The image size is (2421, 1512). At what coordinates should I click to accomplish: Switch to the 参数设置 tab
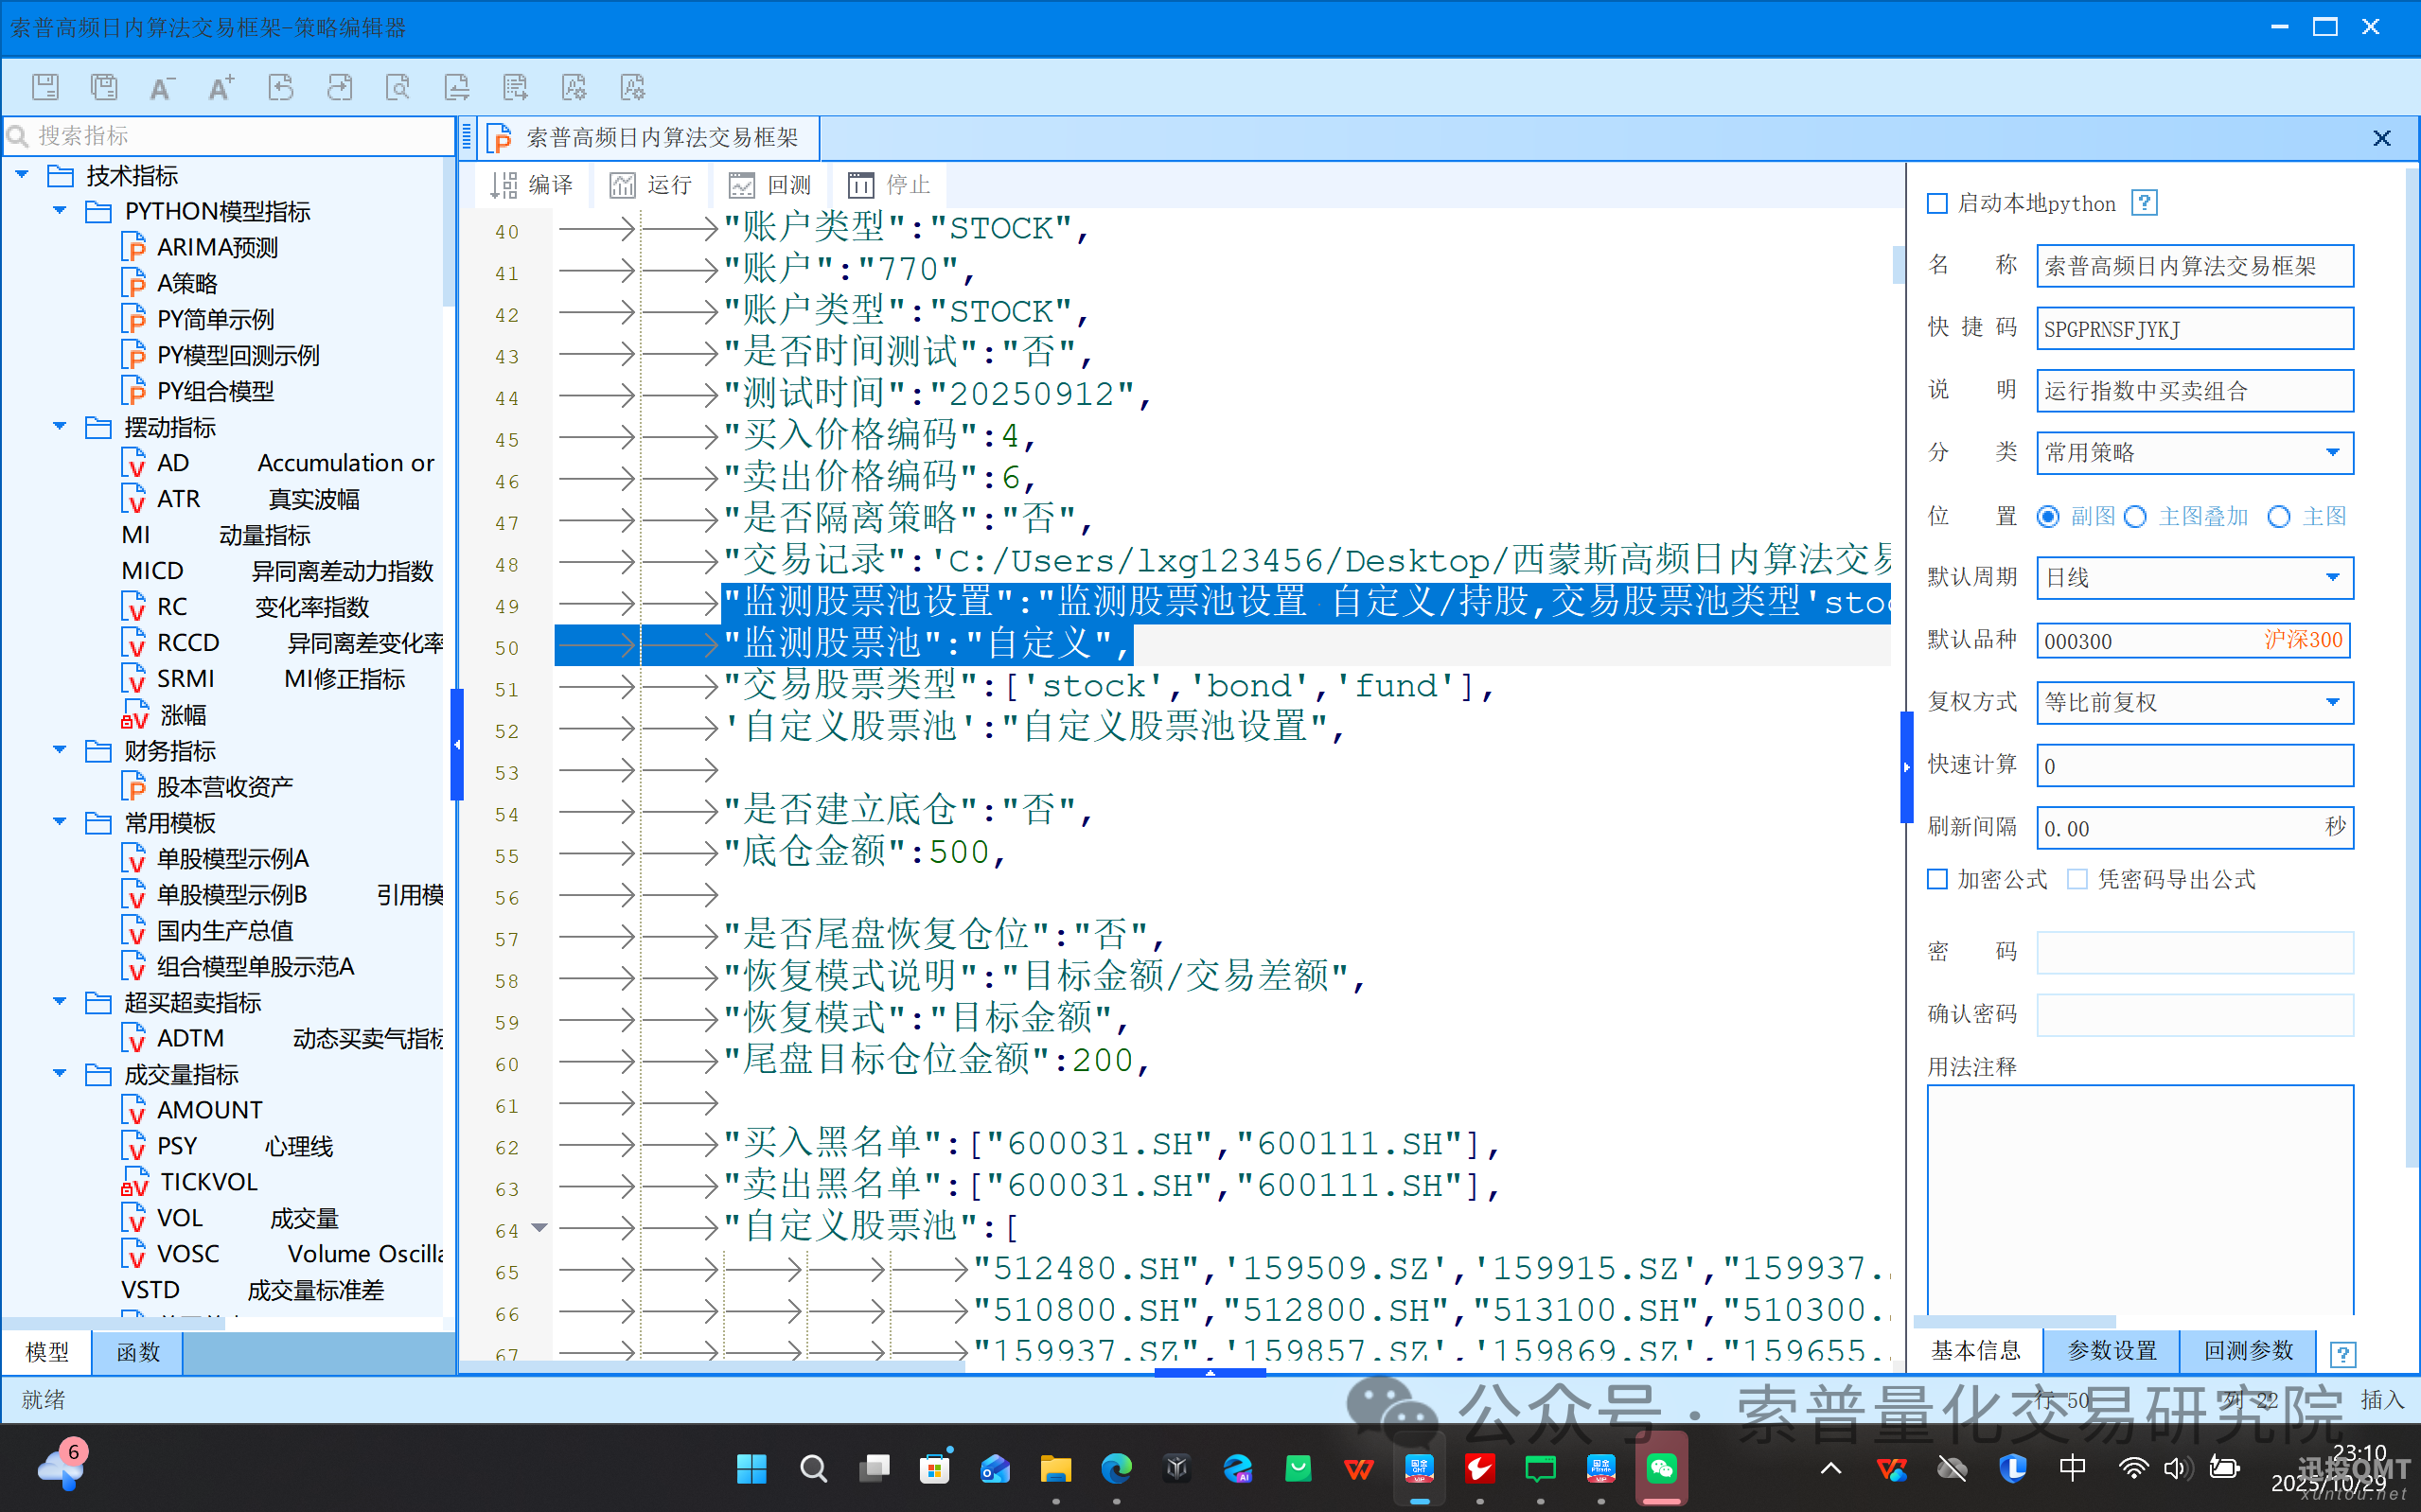coord(2111,1351)
